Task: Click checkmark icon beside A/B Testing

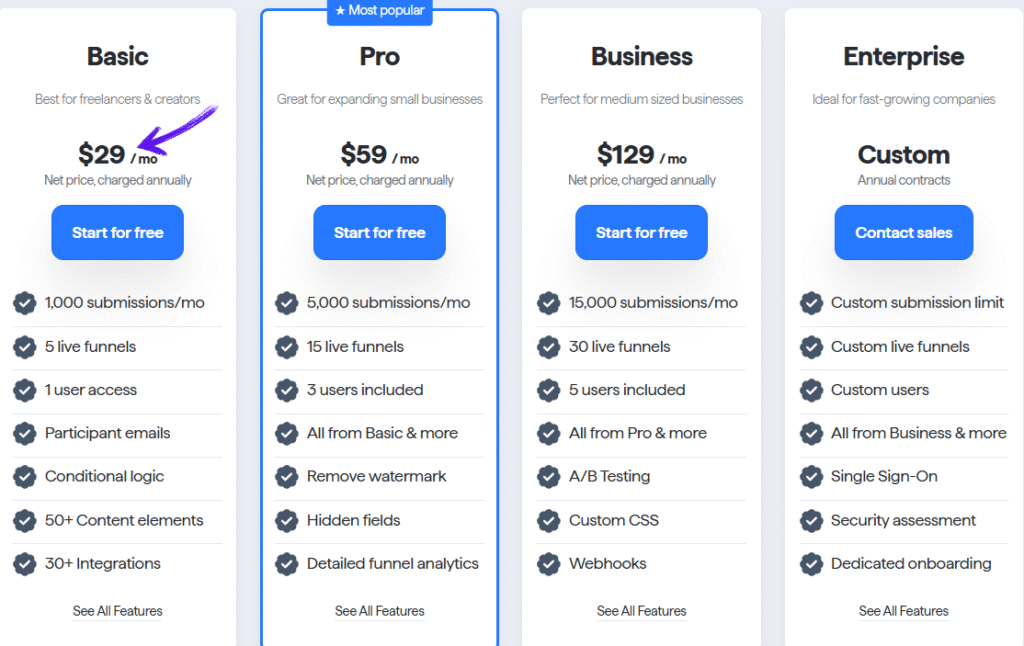Action: [x=549, y=477]
